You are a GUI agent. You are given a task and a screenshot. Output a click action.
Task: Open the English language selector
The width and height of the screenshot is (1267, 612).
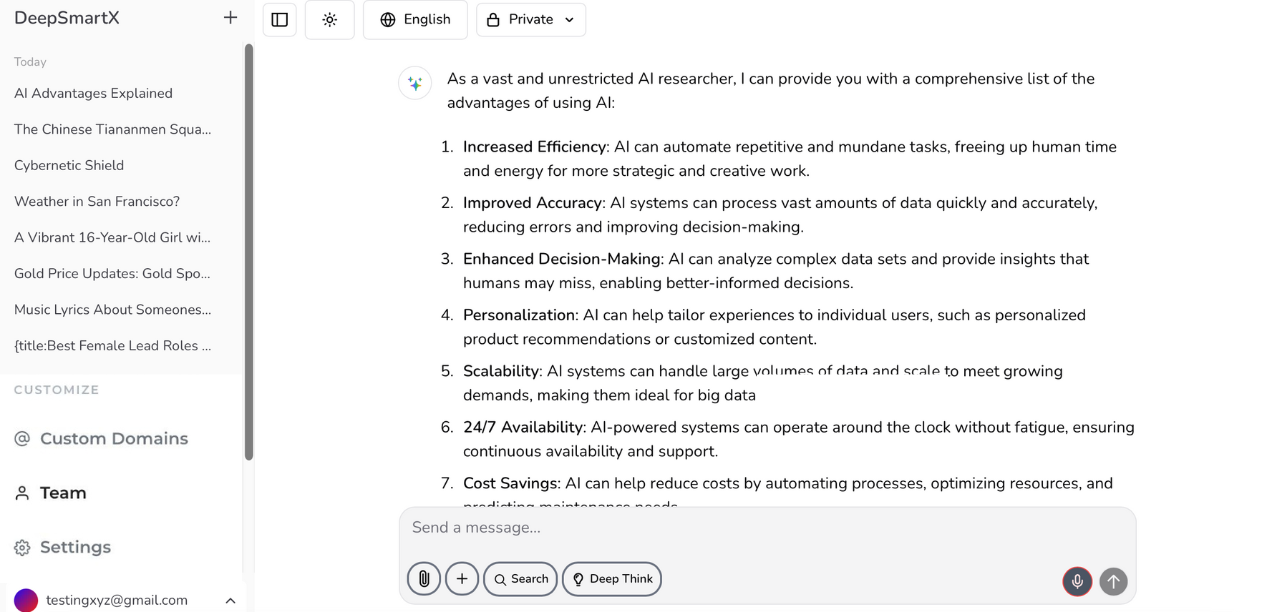(415, 20)
